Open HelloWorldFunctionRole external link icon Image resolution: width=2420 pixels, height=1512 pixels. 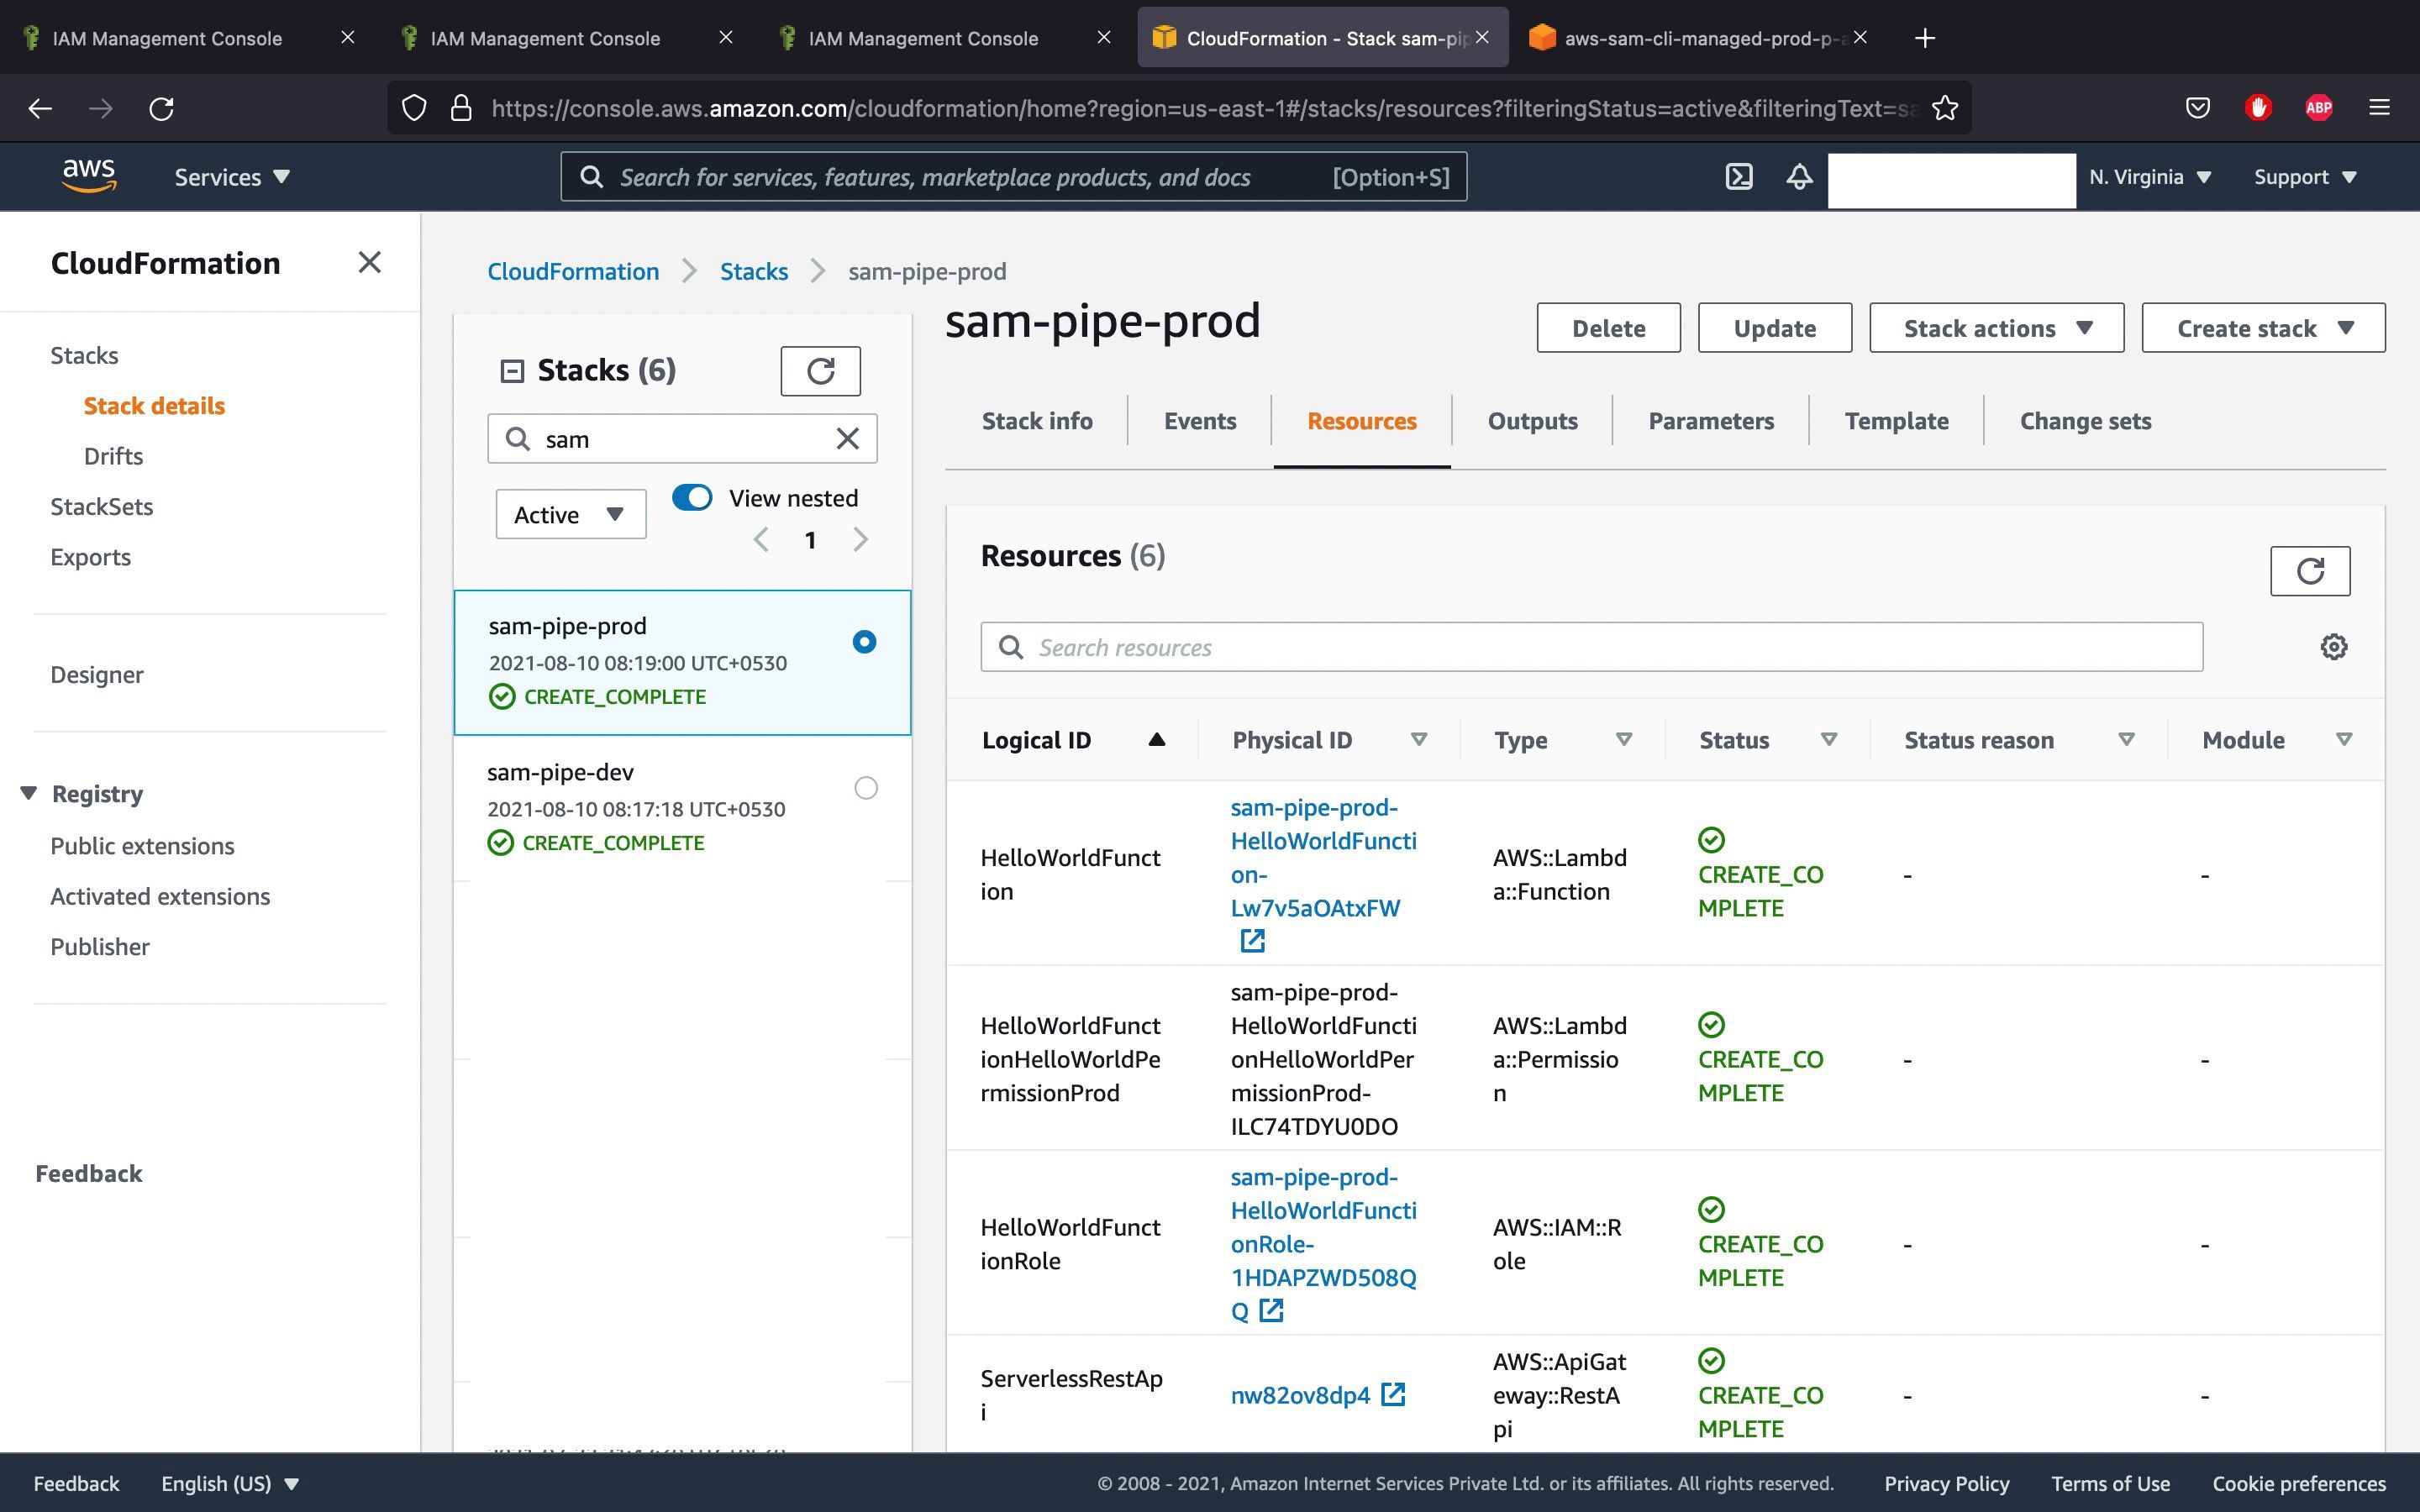pyautogui.click(x=1271, y=1310)
